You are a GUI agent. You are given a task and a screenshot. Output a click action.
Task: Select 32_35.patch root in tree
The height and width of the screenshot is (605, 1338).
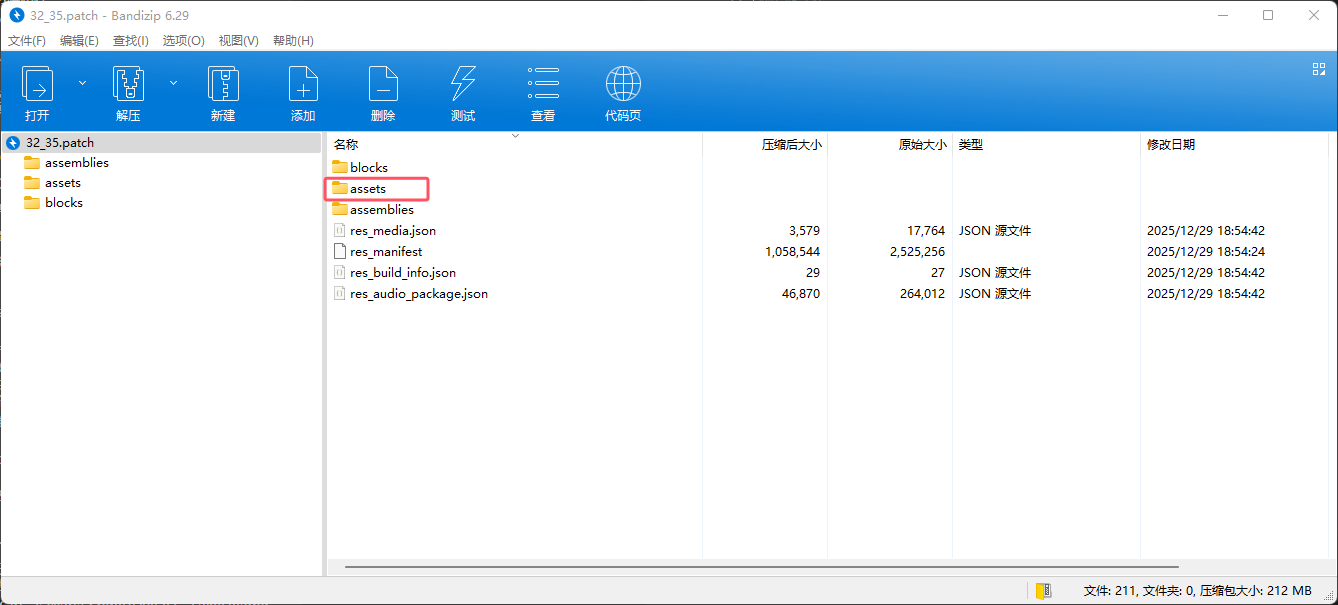[161, 143]
